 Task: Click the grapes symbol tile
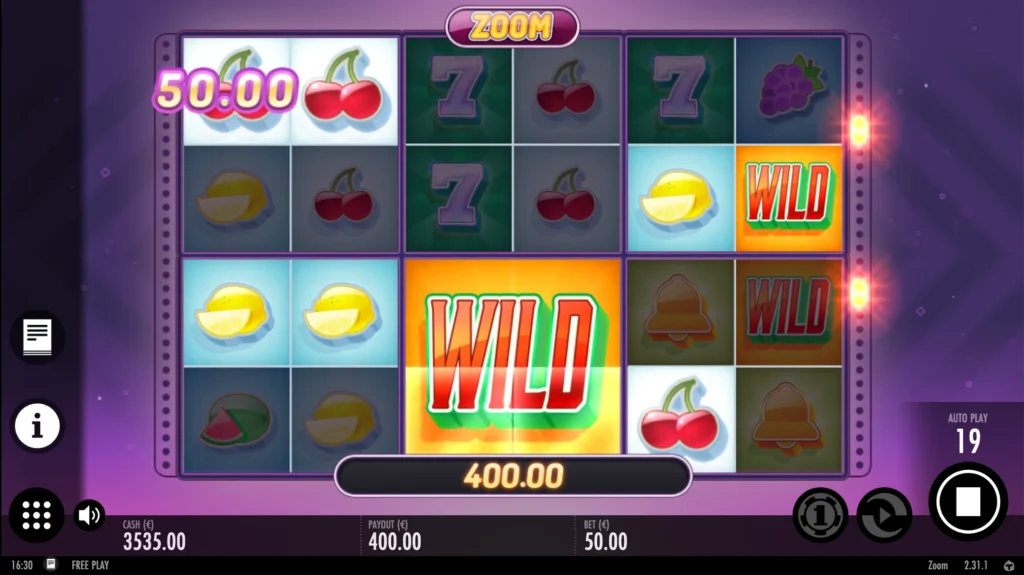point(789,90)
